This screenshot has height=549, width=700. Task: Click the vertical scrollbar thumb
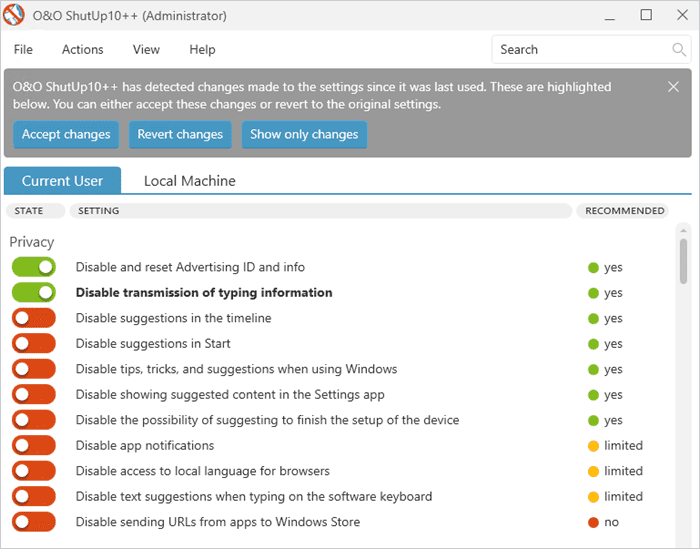[x=683, y=261]
